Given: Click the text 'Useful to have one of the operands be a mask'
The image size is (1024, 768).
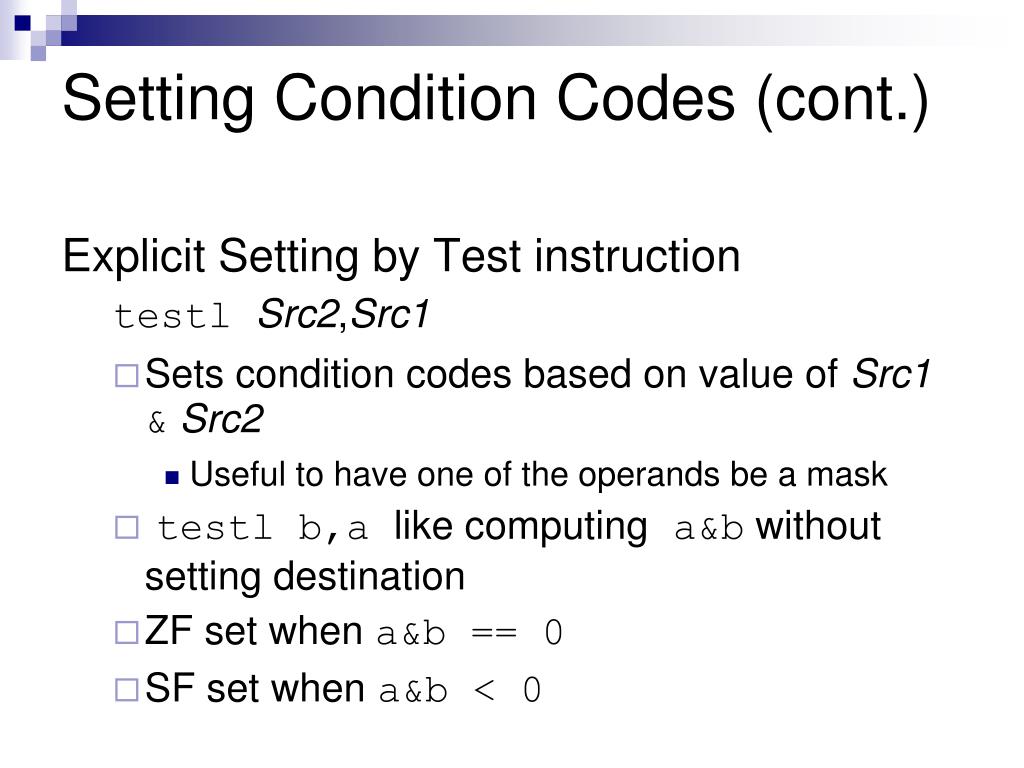Looking at the screenshot, I should [539, 475].
